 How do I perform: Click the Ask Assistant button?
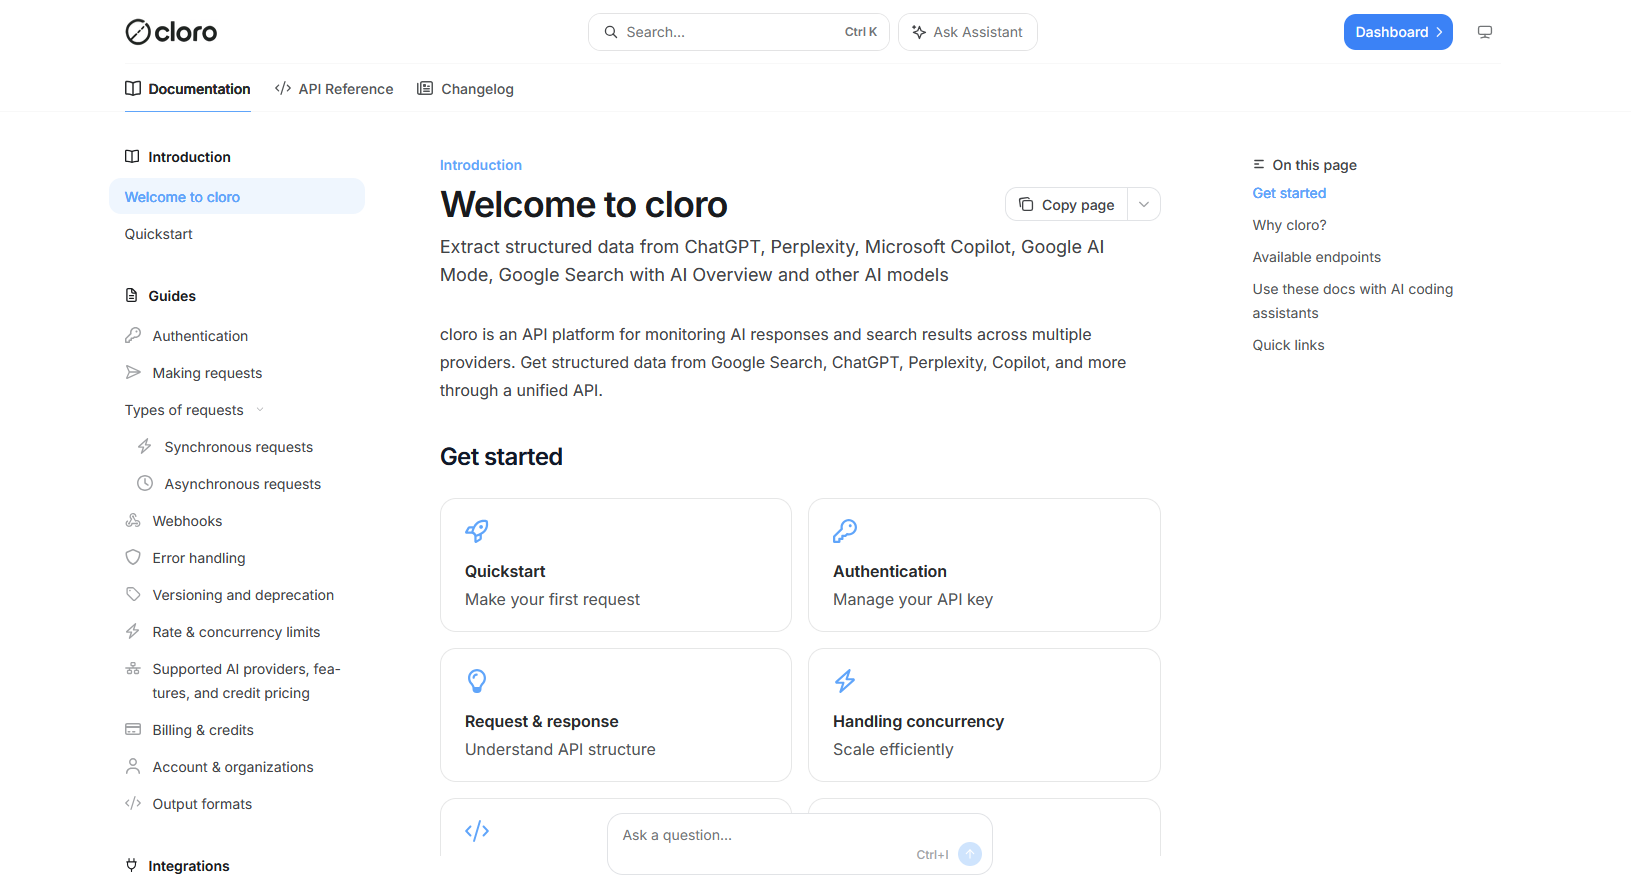(x=968, y=32)
